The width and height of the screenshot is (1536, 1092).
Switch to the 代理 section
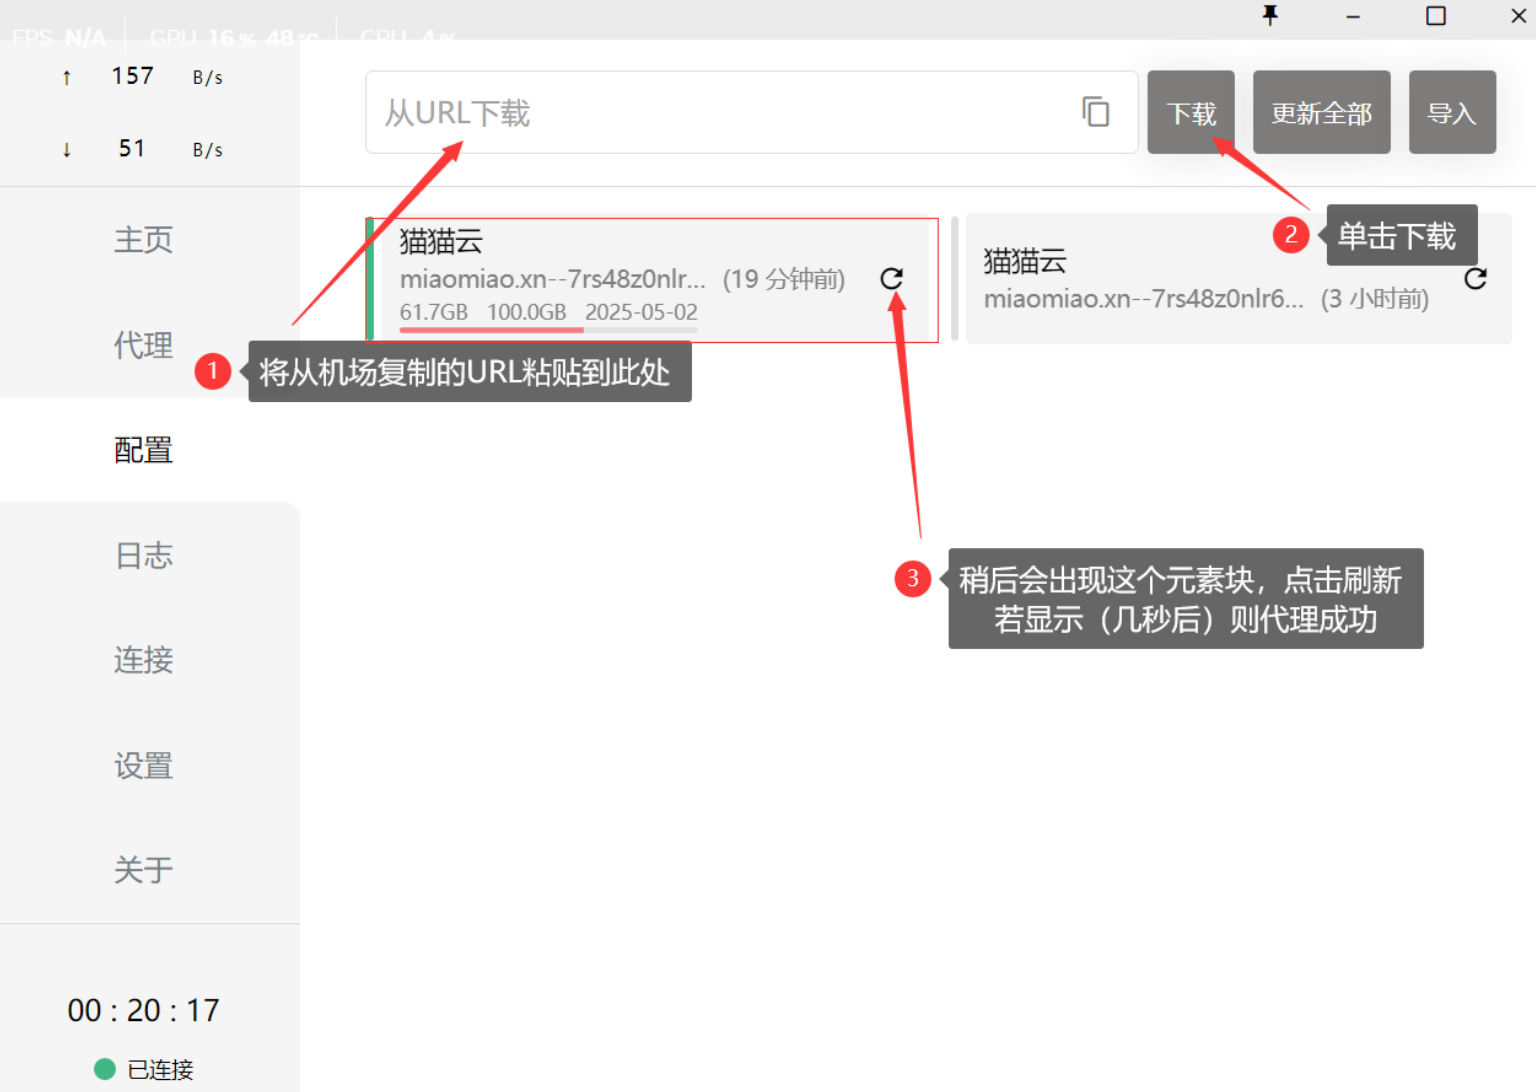144,345
